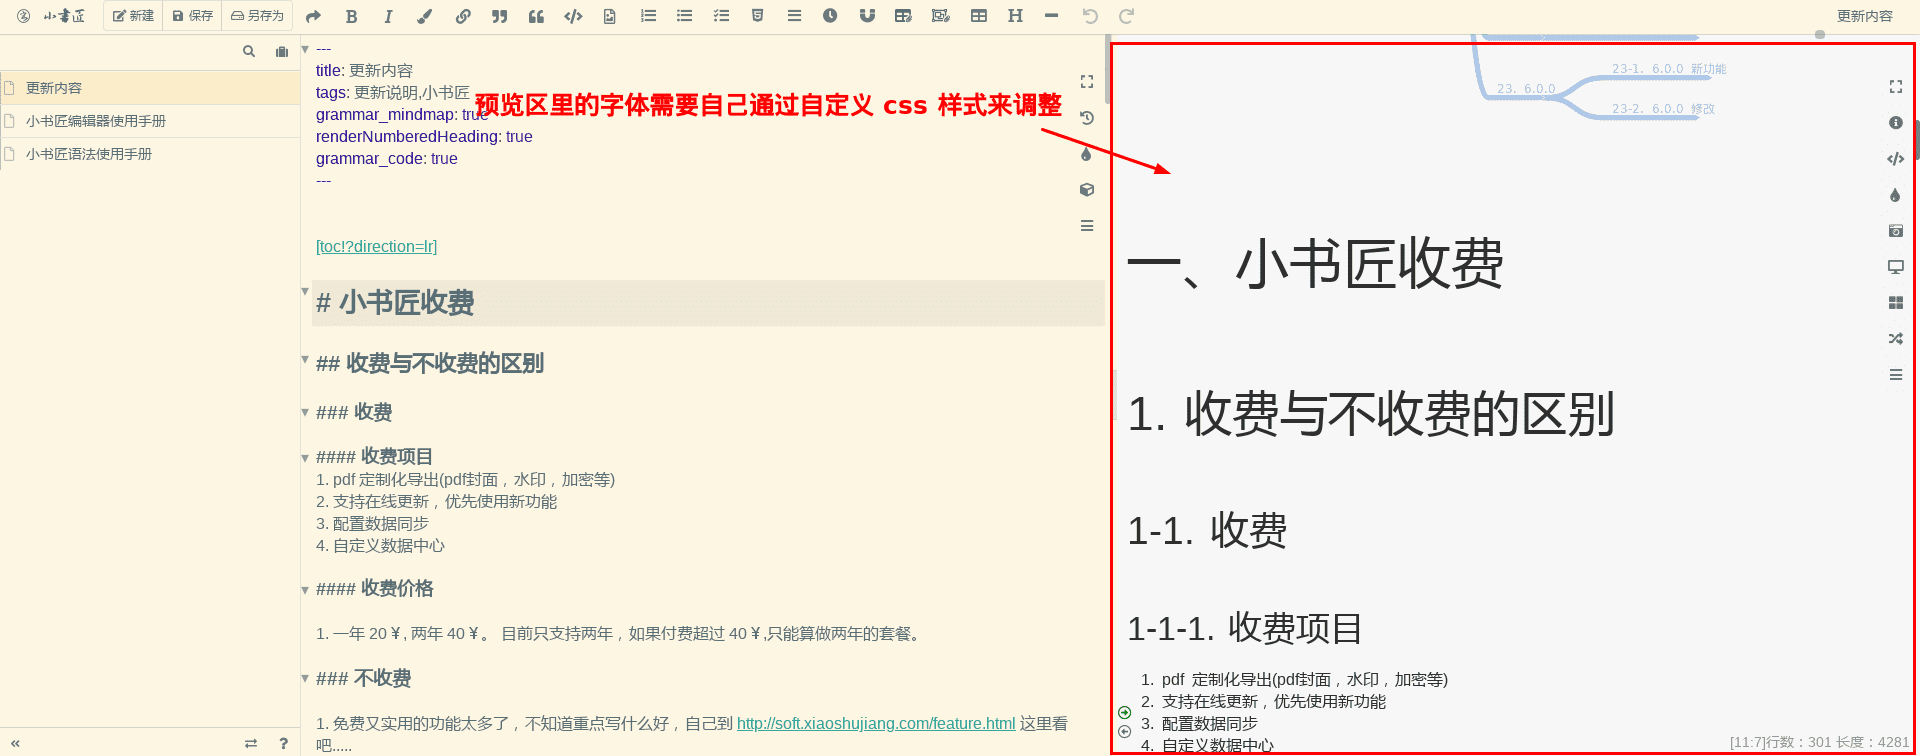Select mindmap node '23-1. 6.0.0 新功能'
1920x756 pixels.
pyautogui.click(x=1669, y=69)
